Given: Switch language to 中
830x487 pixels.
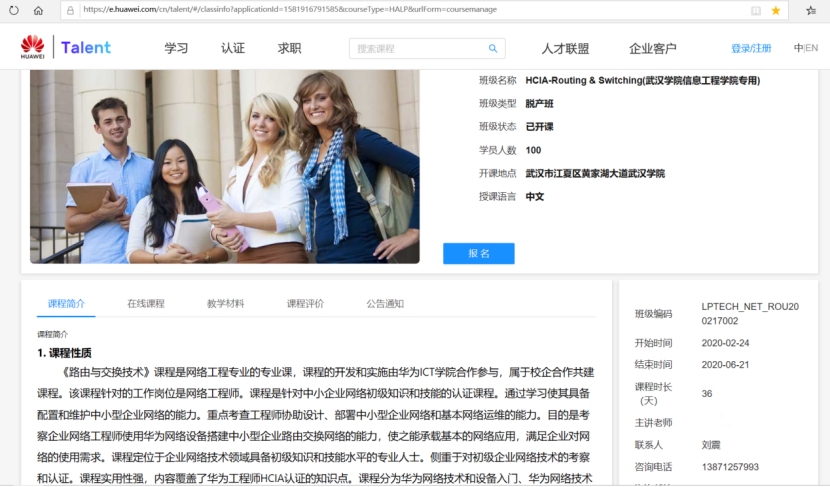Looking at the screenshot, I should coord(798,48).
